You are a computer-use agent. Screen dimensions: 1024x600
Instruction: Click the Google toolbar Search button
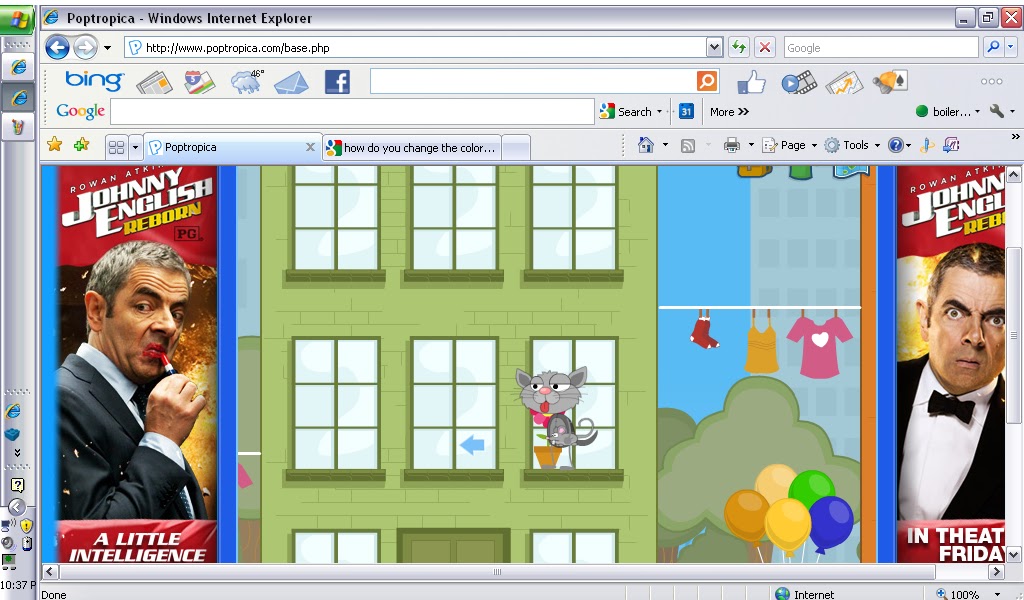pos(626,112)
